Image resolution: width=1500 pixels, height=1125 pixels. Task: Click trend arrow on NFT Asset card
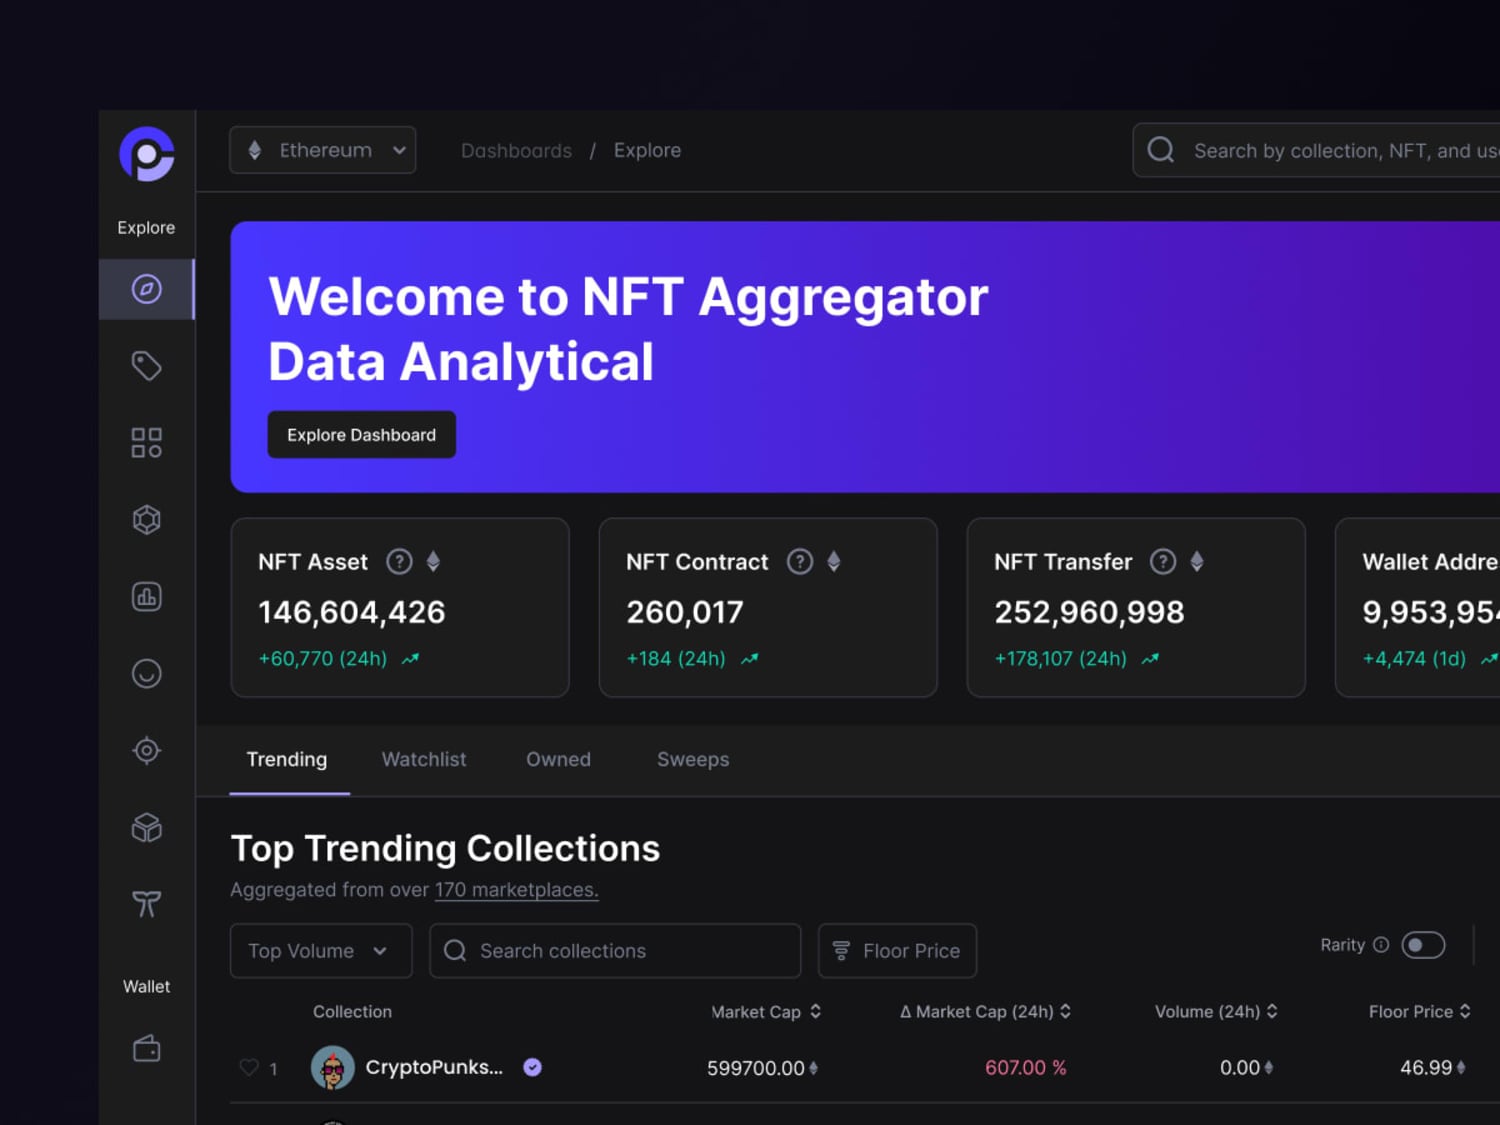coord(410,659)
